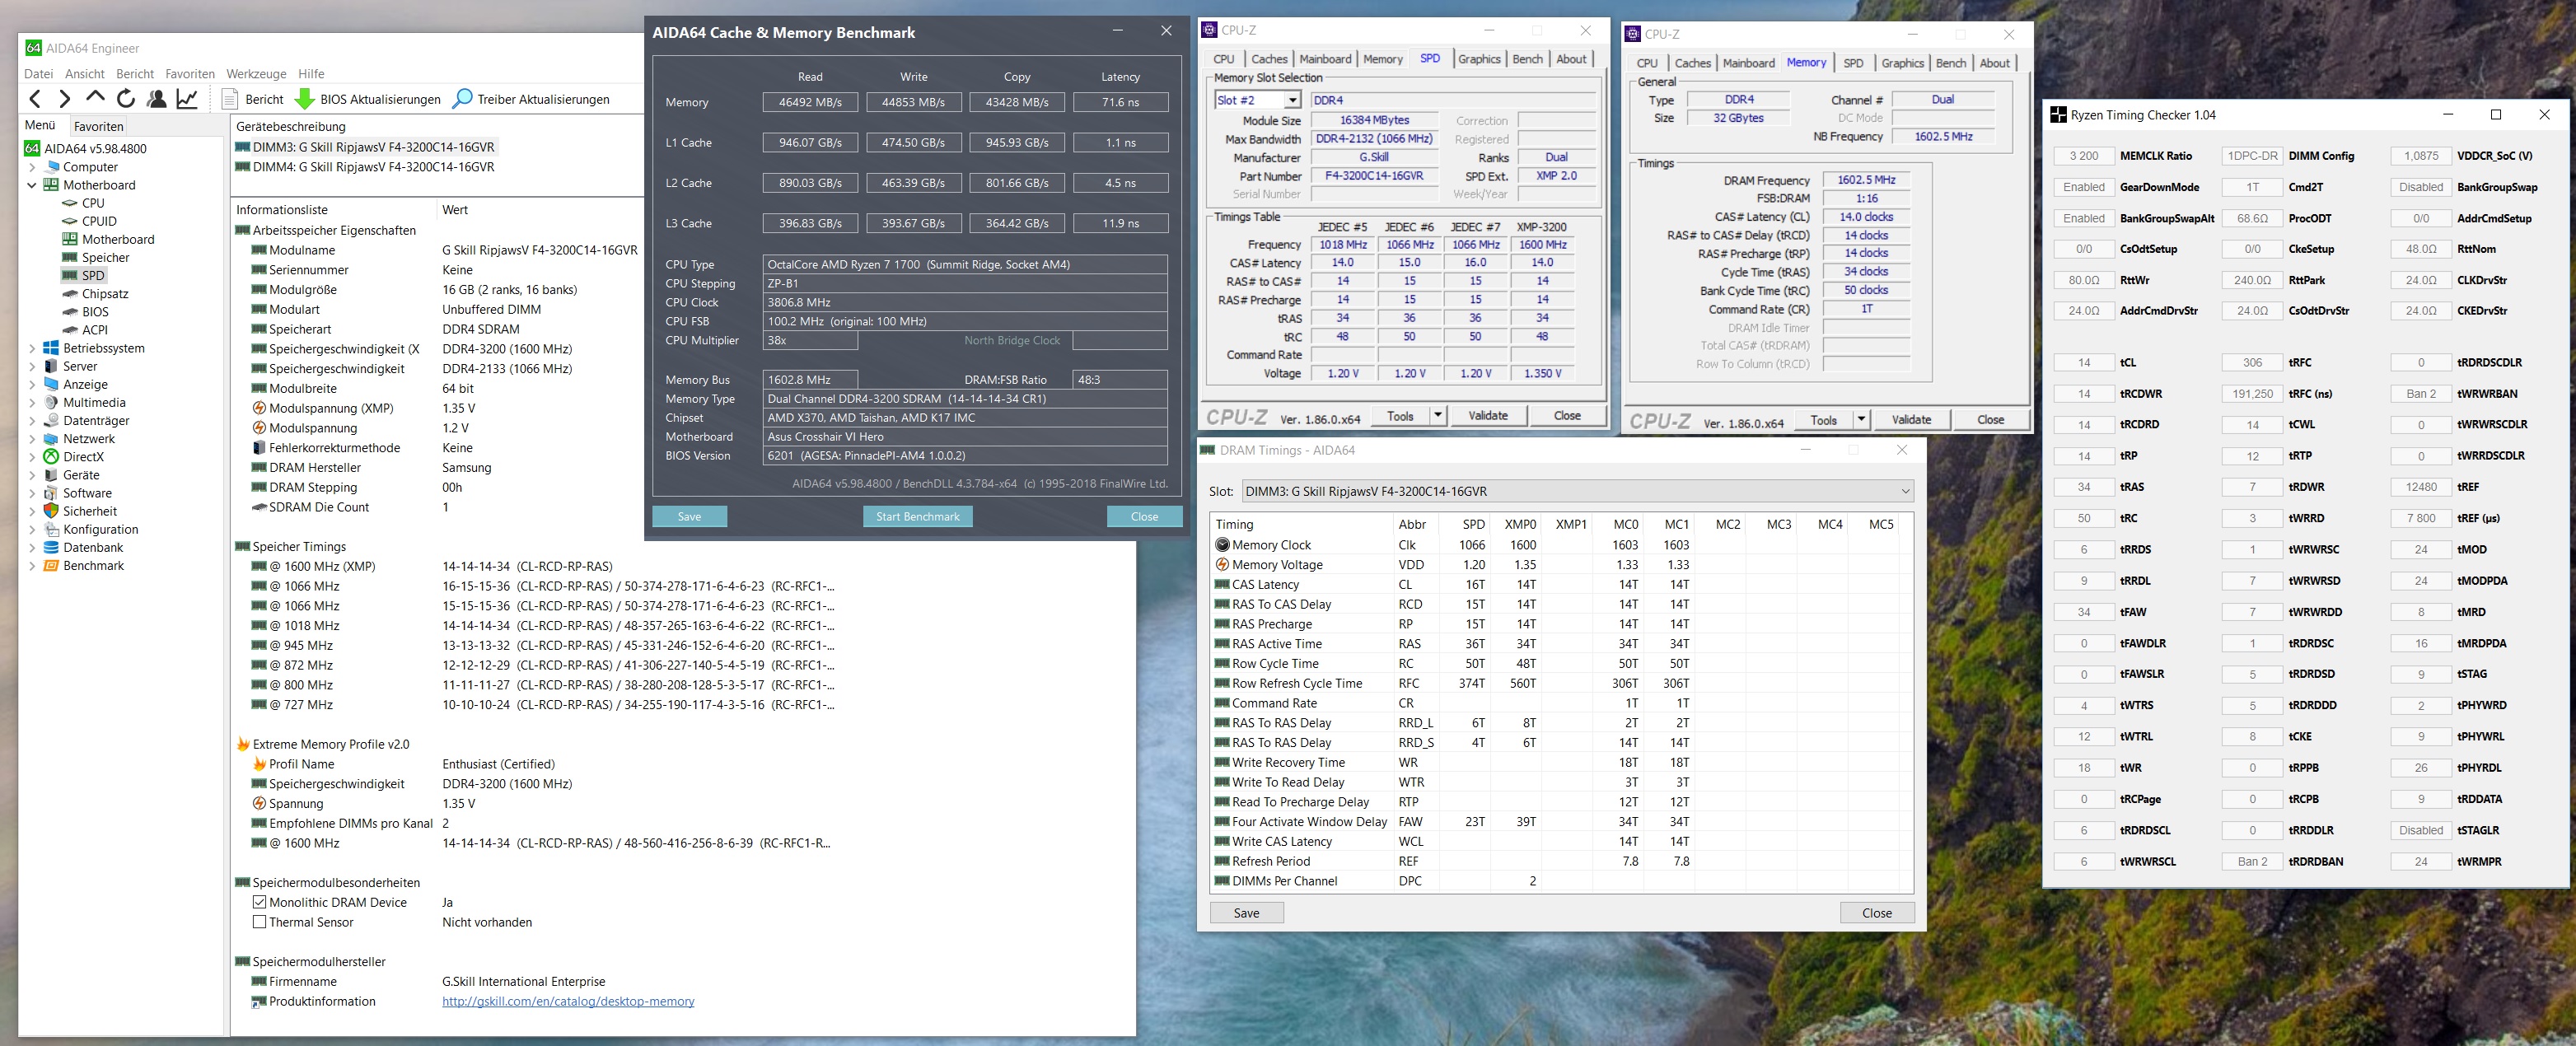The height and width of the screenshot is (1046, 2576).
Task: Switch to the Favoriten panel tab
Action: click(x=99, y=126)
